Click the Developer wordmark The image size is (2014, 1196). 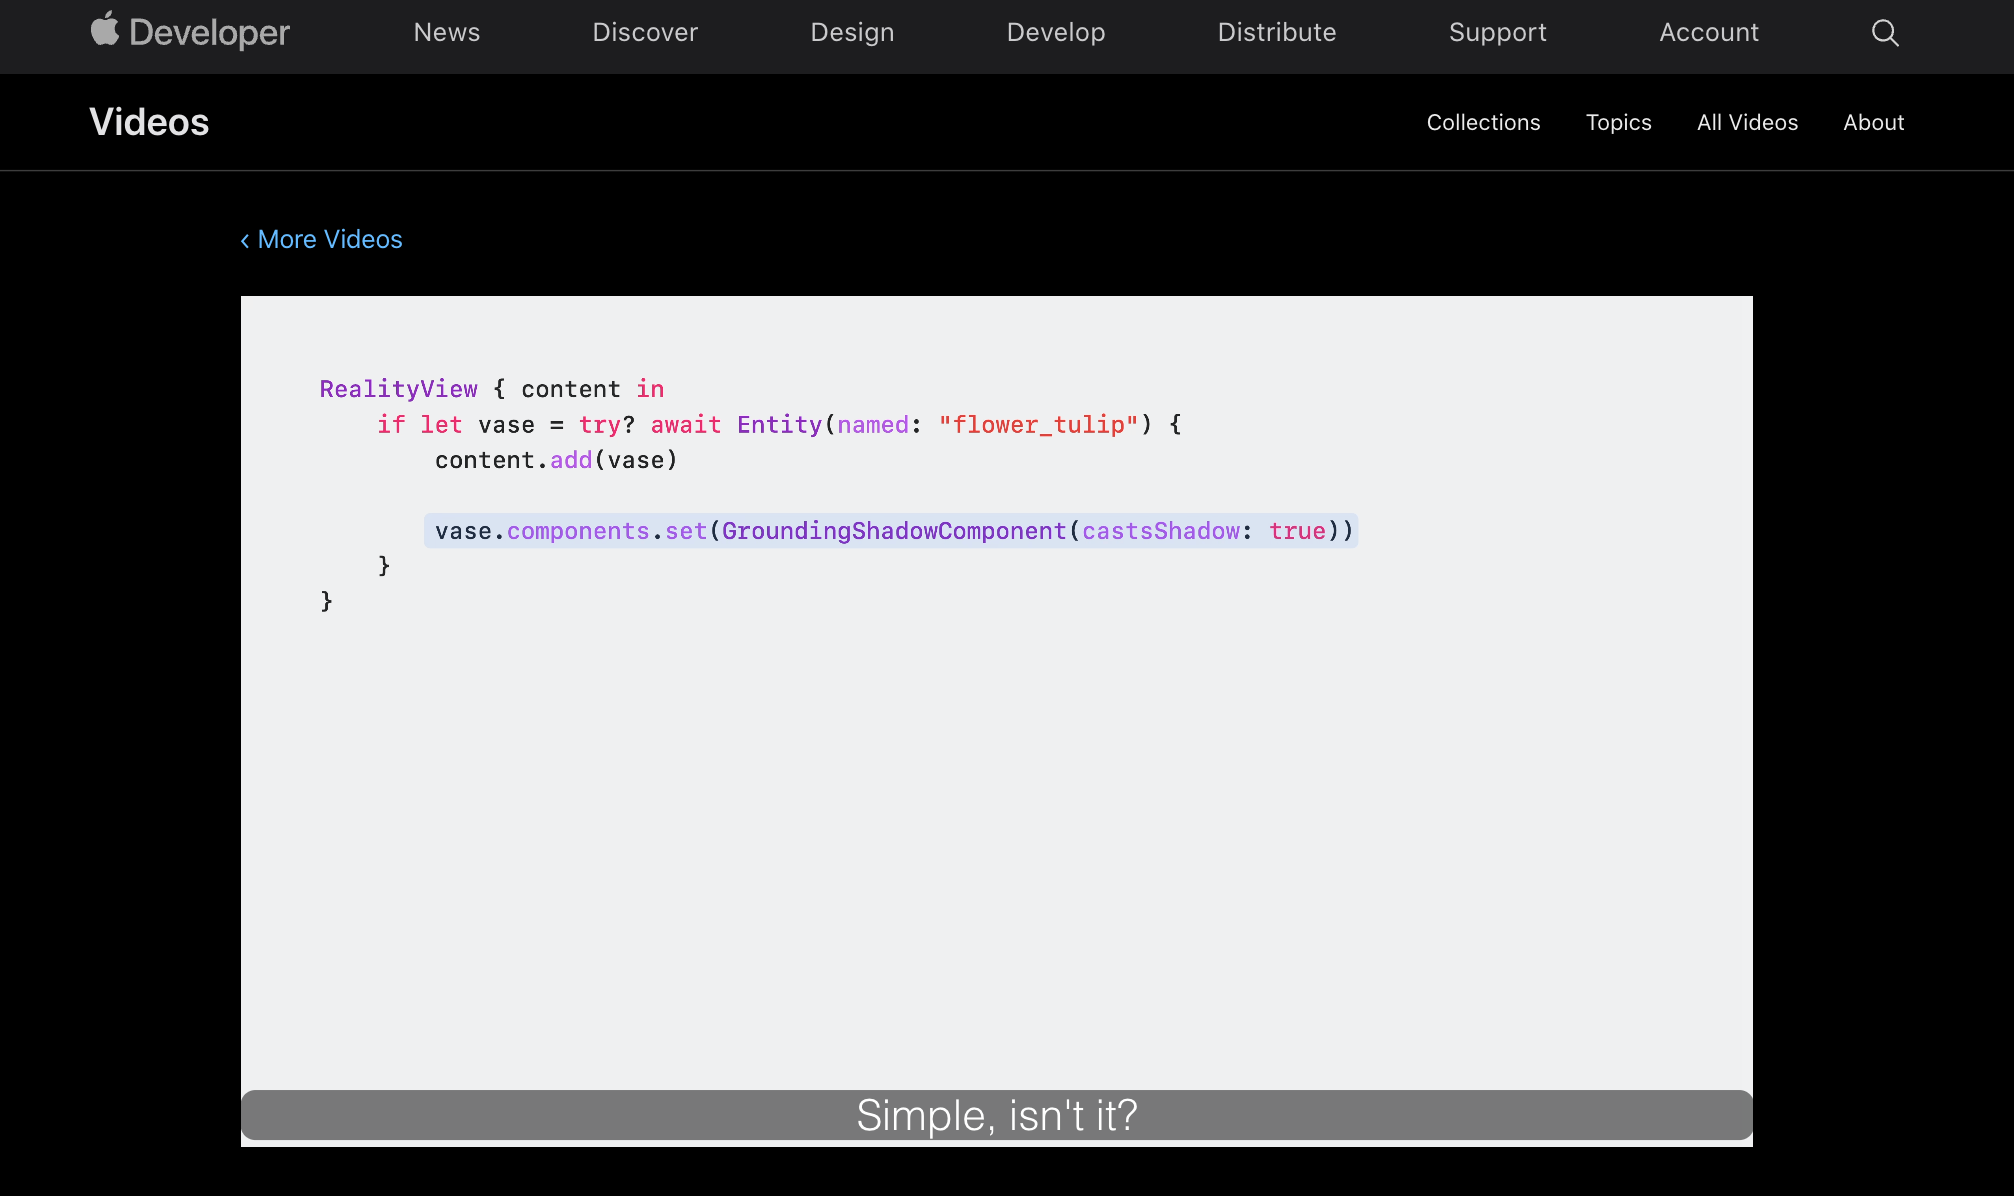[209, 33]
